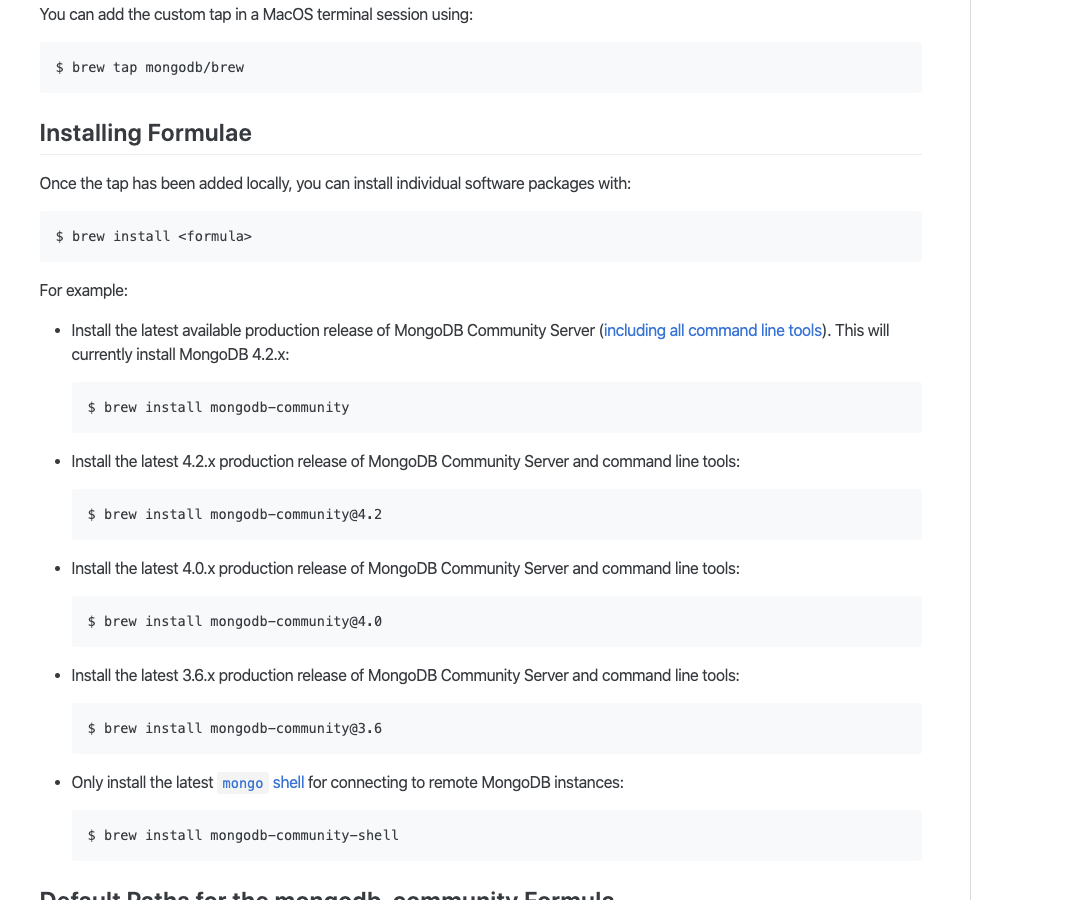Click the sentence about adding the custom tap
The width and height of the screenshot is (1075, 900).
pyautogui.click(x=256, y=14)
